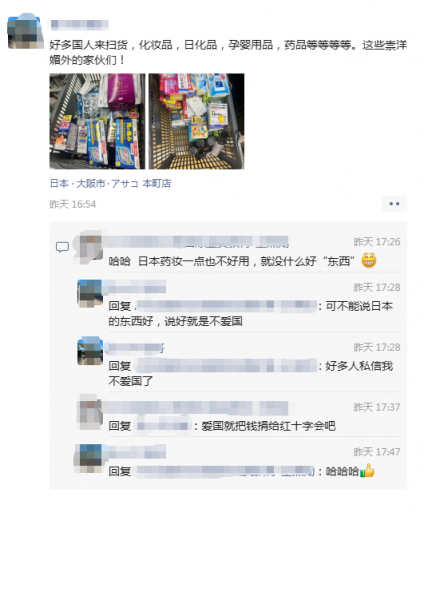Click the blurred post author name

[80, 24]
